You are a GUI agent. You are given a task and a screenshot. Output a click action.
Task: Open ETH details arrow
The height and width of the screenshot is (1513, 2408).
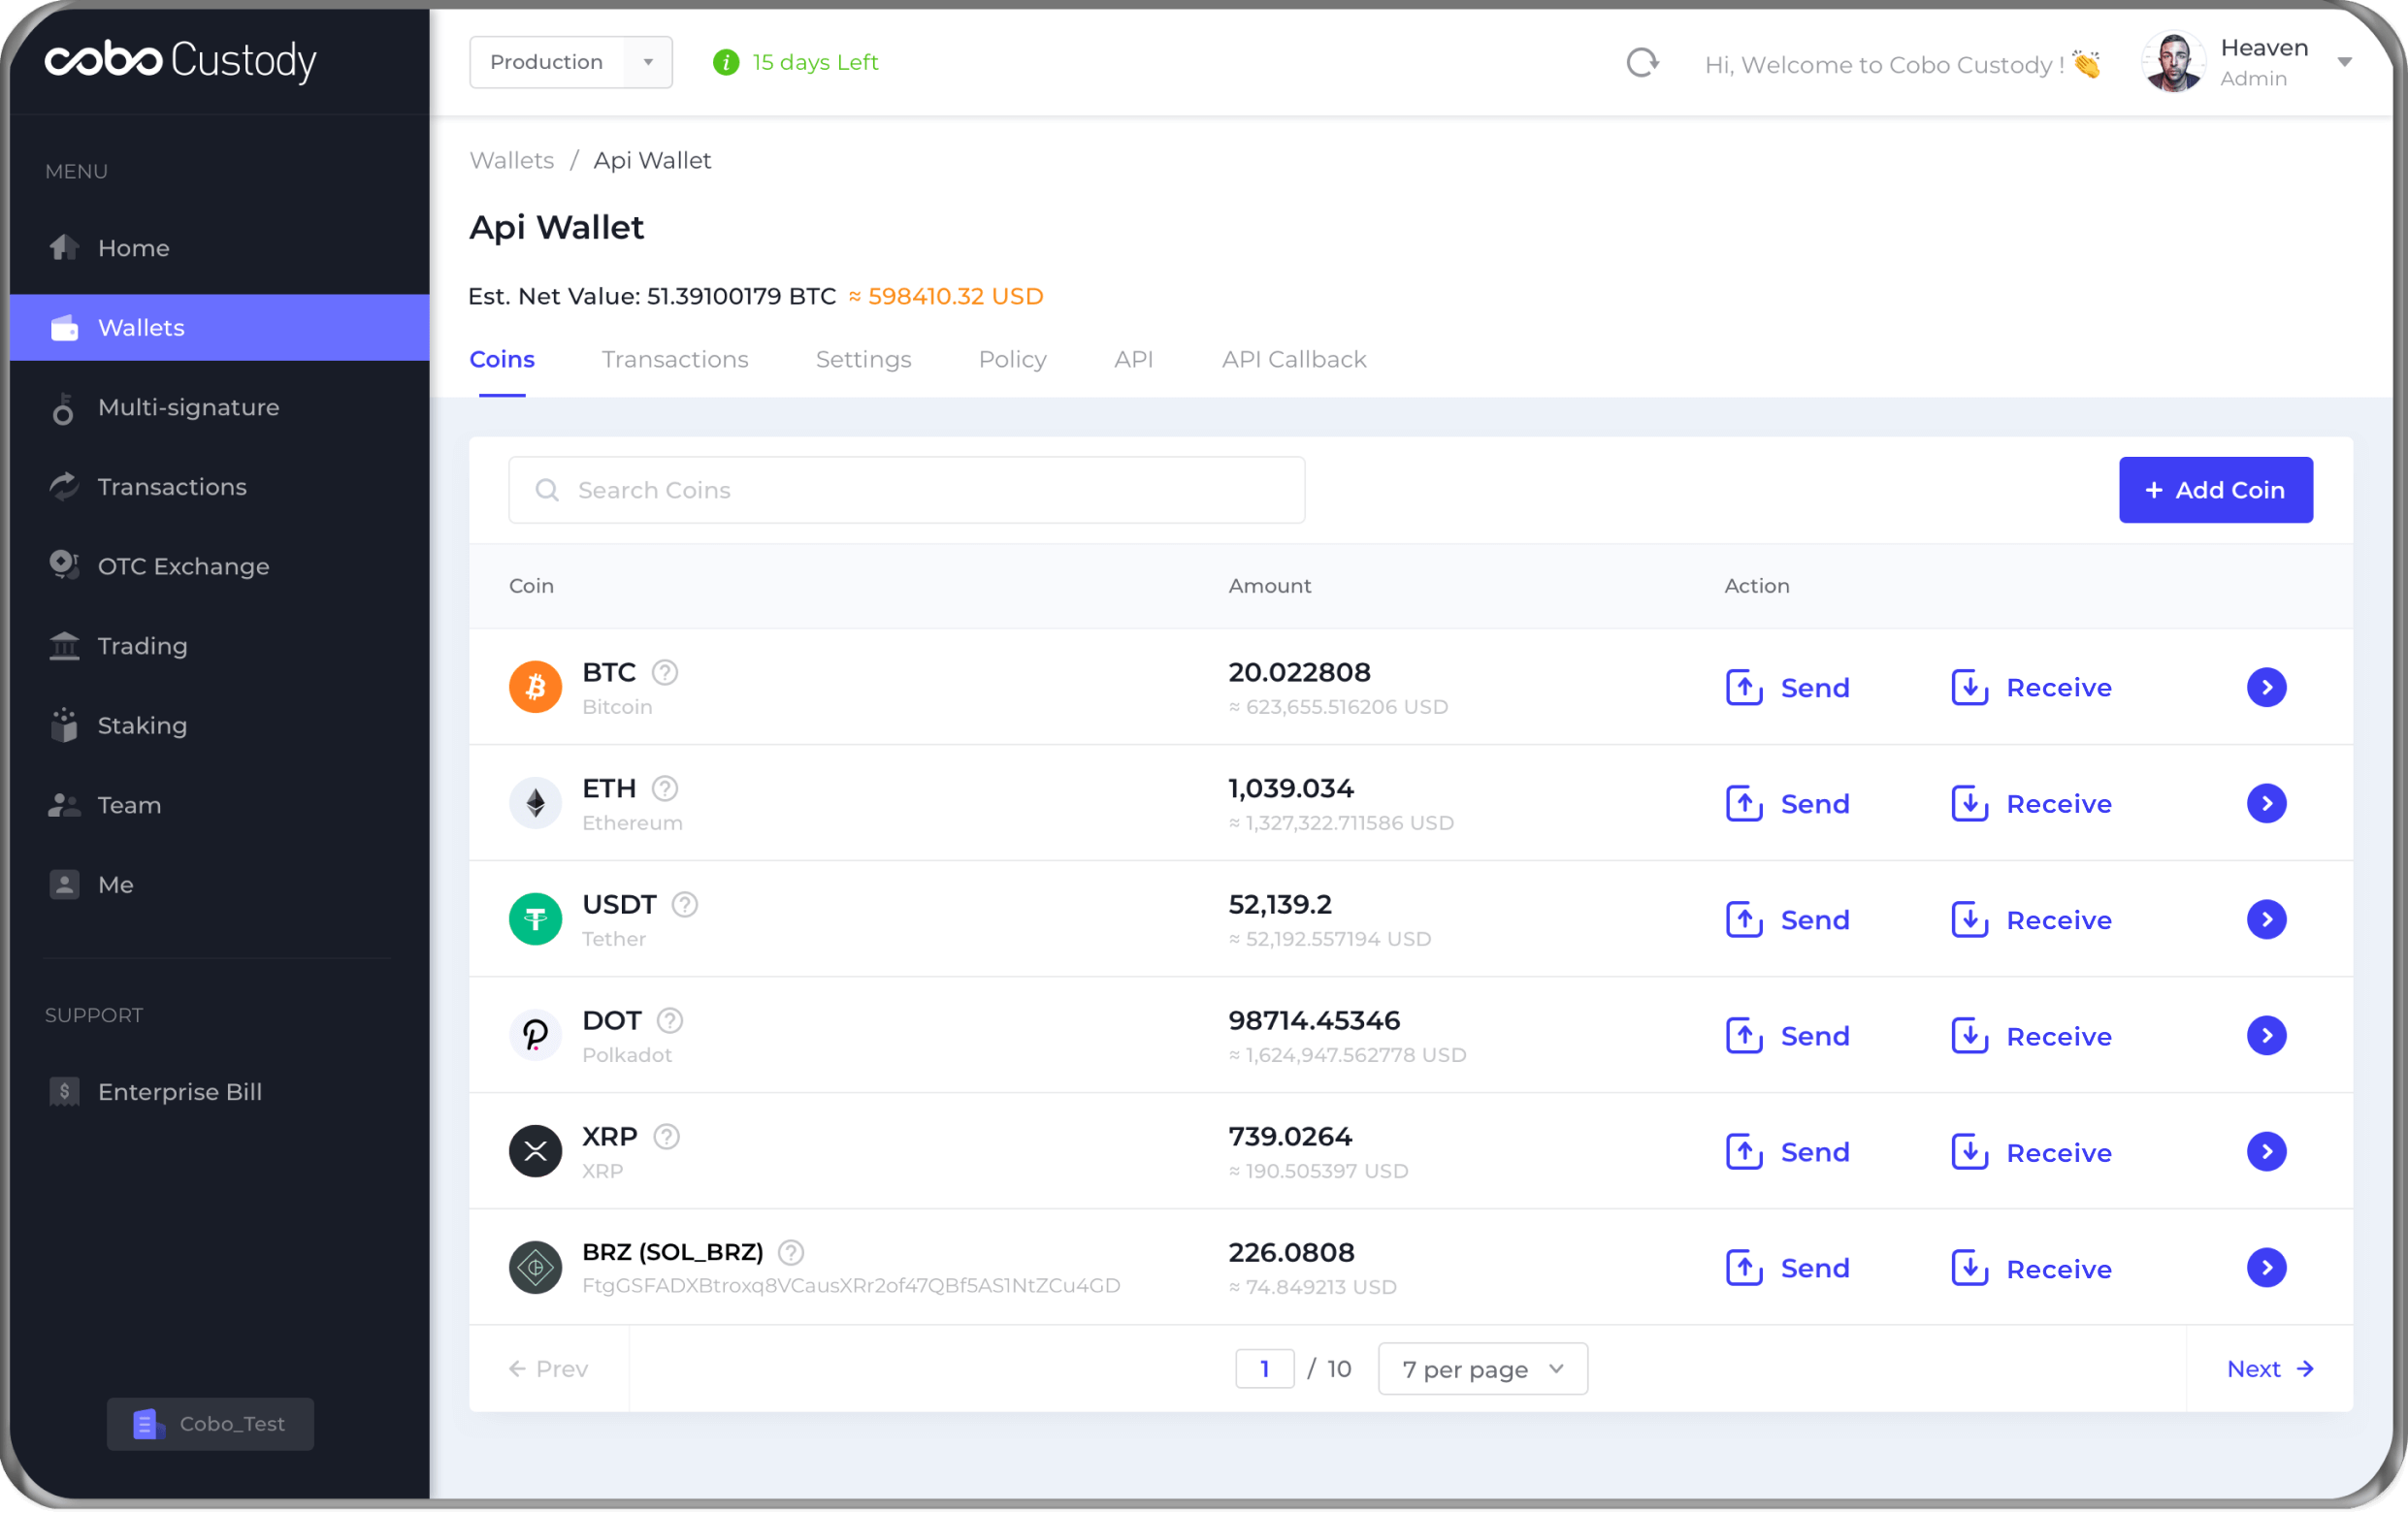coord(2267,803)
